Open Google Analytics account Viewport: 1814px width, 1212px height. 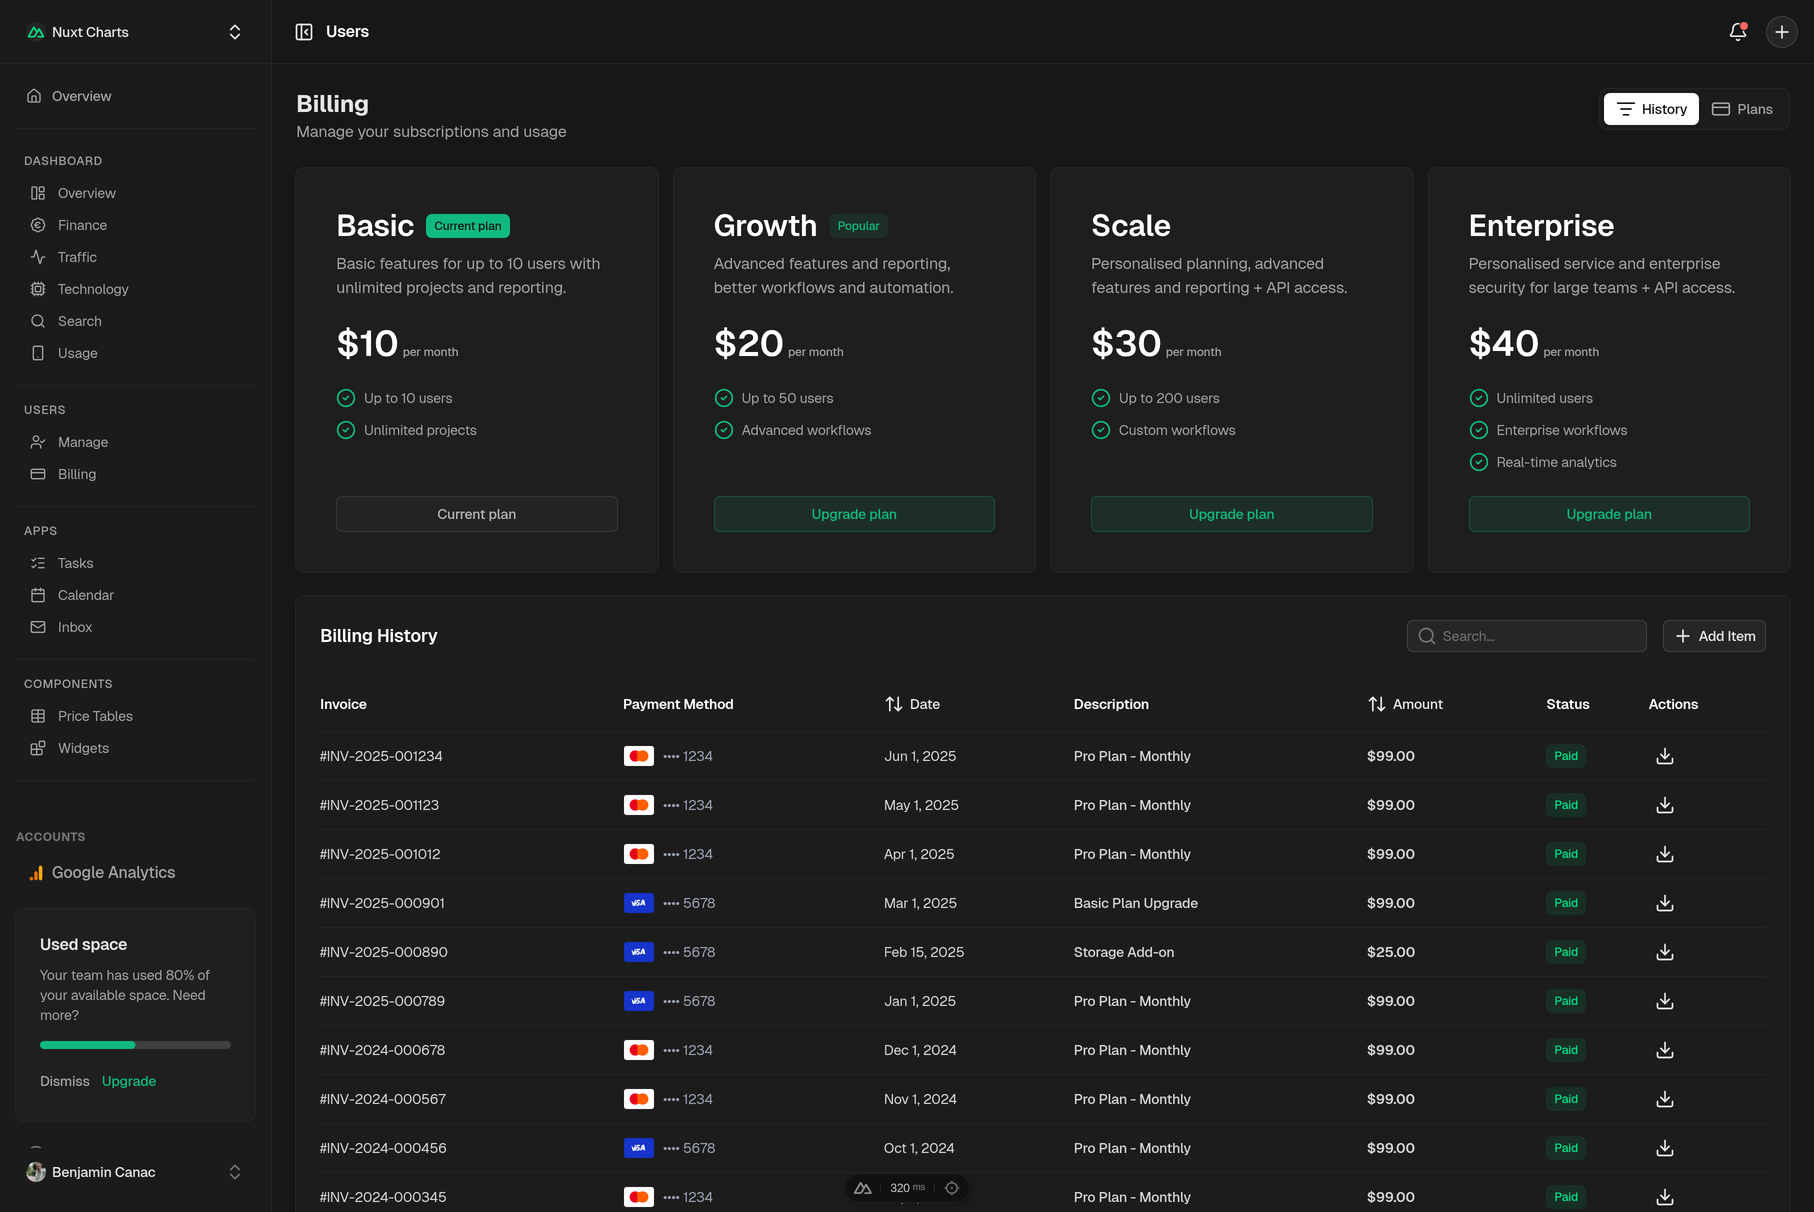(113, 872)
